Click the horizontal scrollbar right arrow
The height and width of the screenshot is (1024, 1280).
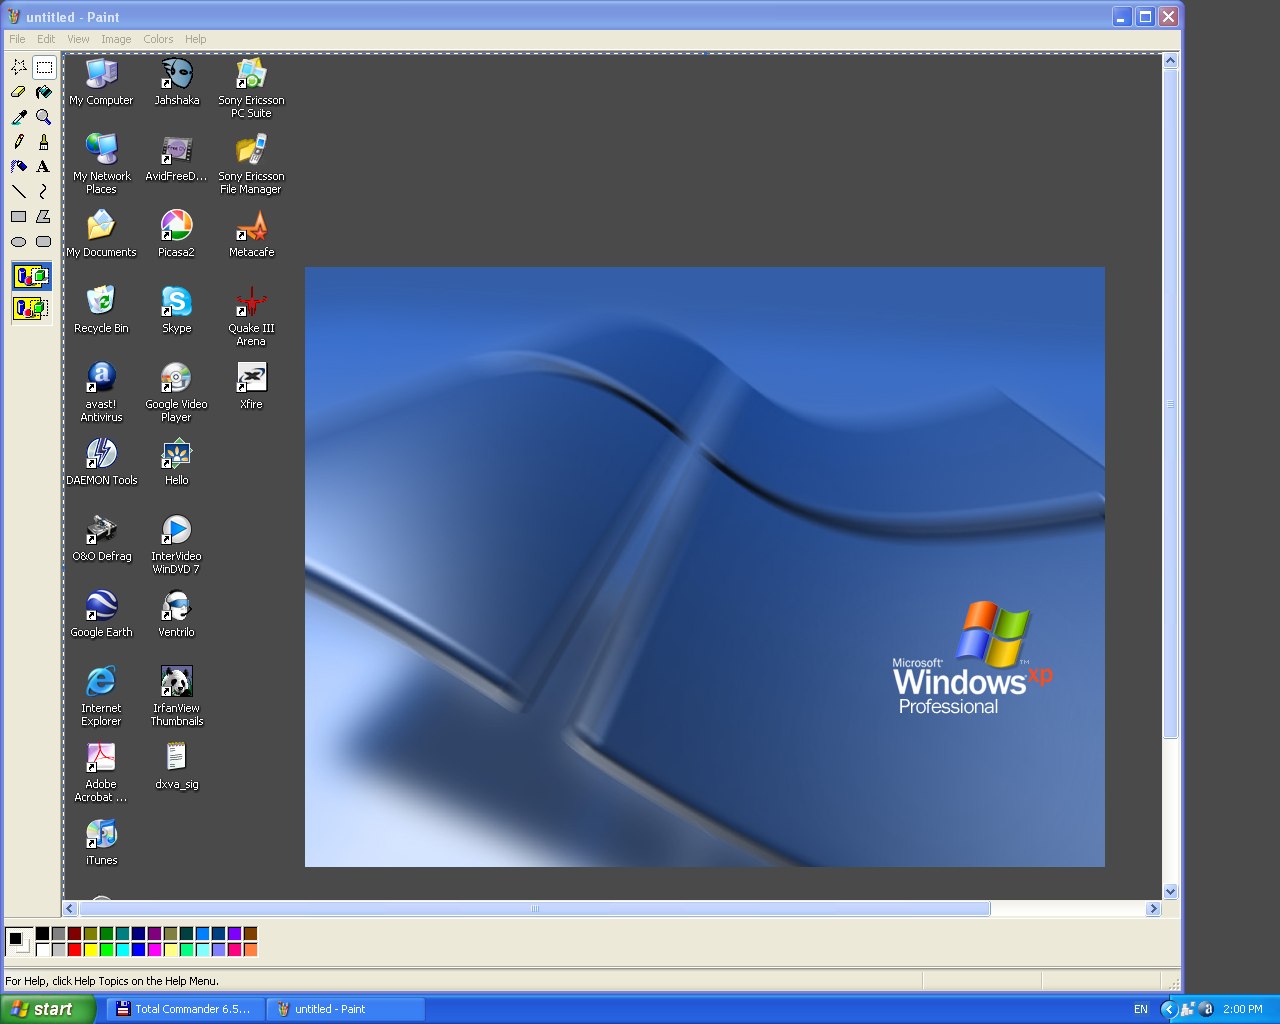pyautogui.click(x=1153, y=909)
